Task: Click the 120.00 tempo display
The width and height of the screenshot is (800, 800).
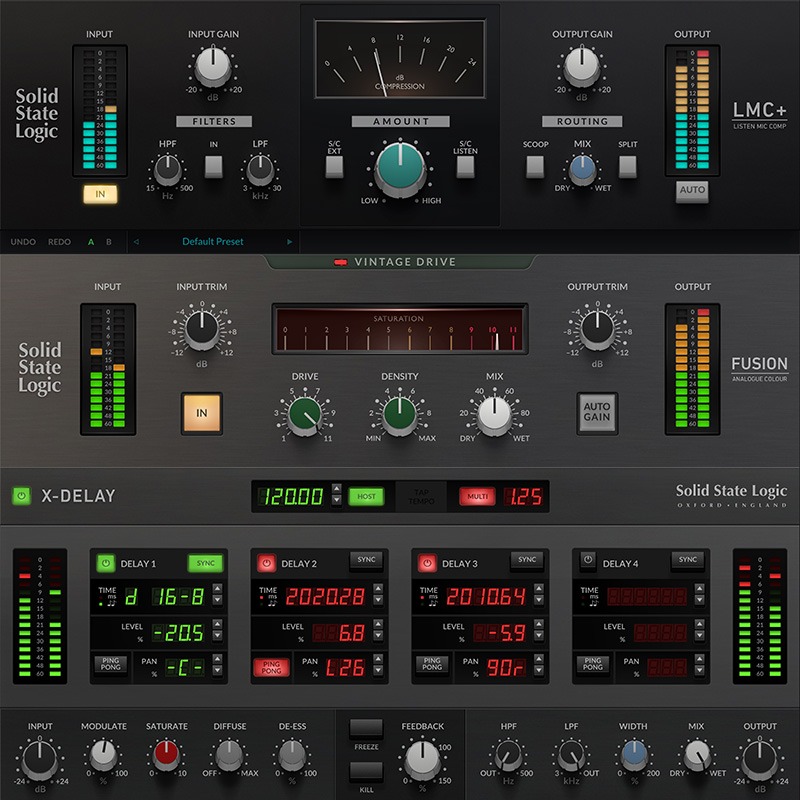Action: click(x=291, y=496)
